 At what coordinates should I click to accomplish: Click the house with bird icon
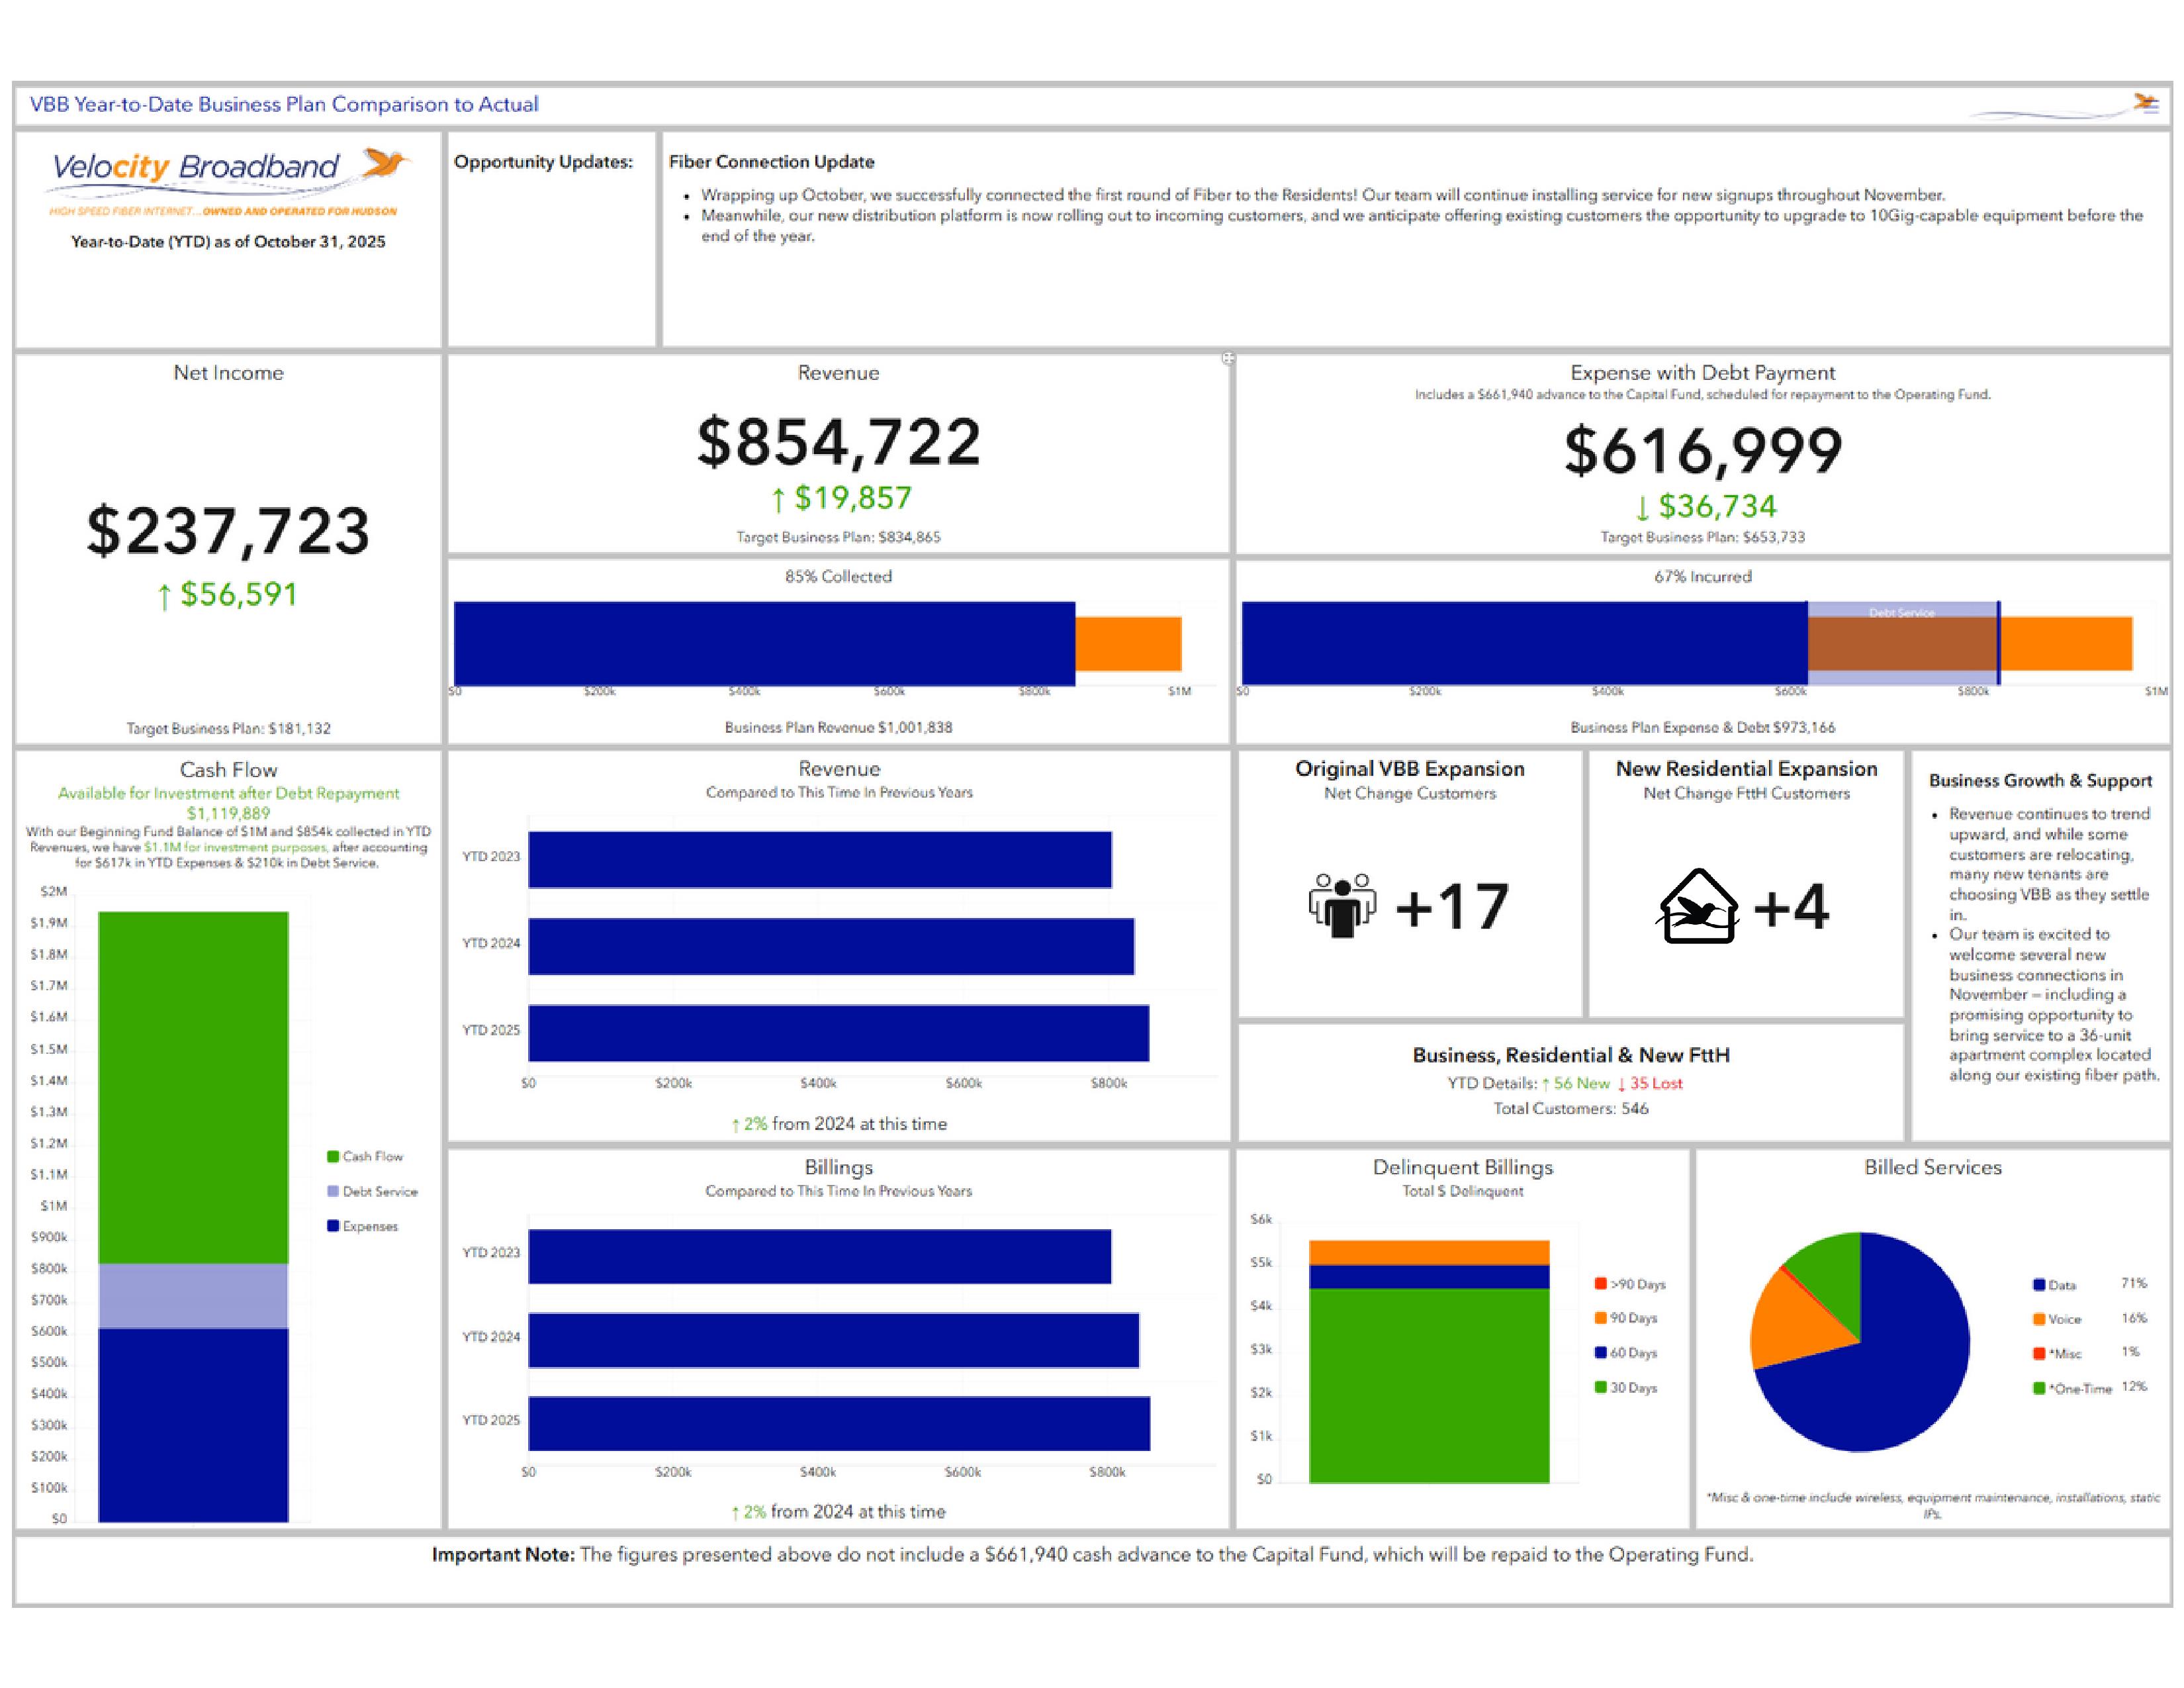point(1698,907)
